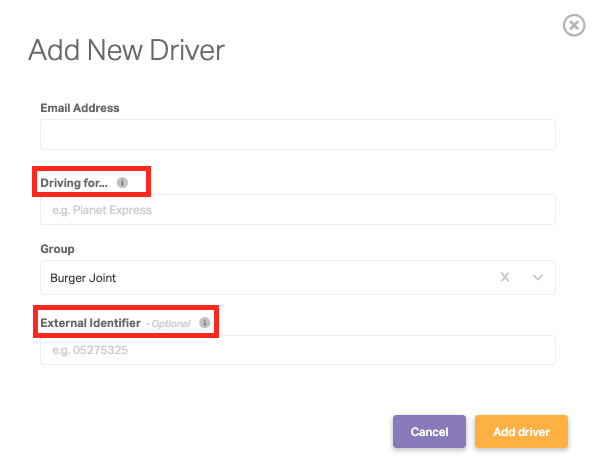This screenshot has width=598, height=474.
Task: Click the Add New Driver heading
Action: (x=126, y=50)
